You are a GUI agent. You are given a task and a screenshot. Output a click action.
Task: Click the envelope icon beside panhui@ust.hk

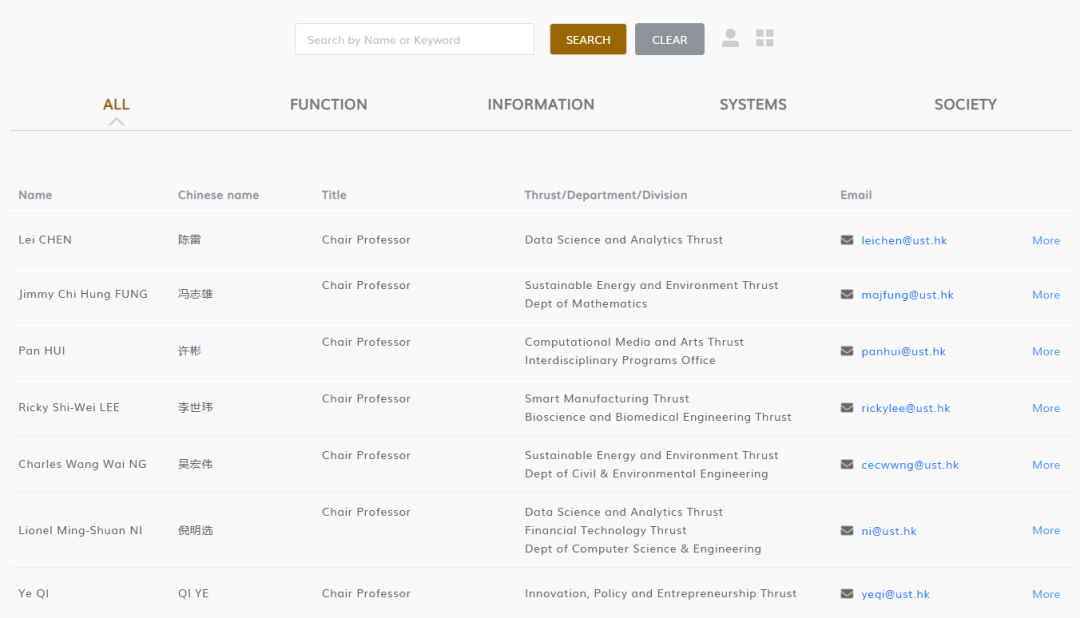point(847,351)
